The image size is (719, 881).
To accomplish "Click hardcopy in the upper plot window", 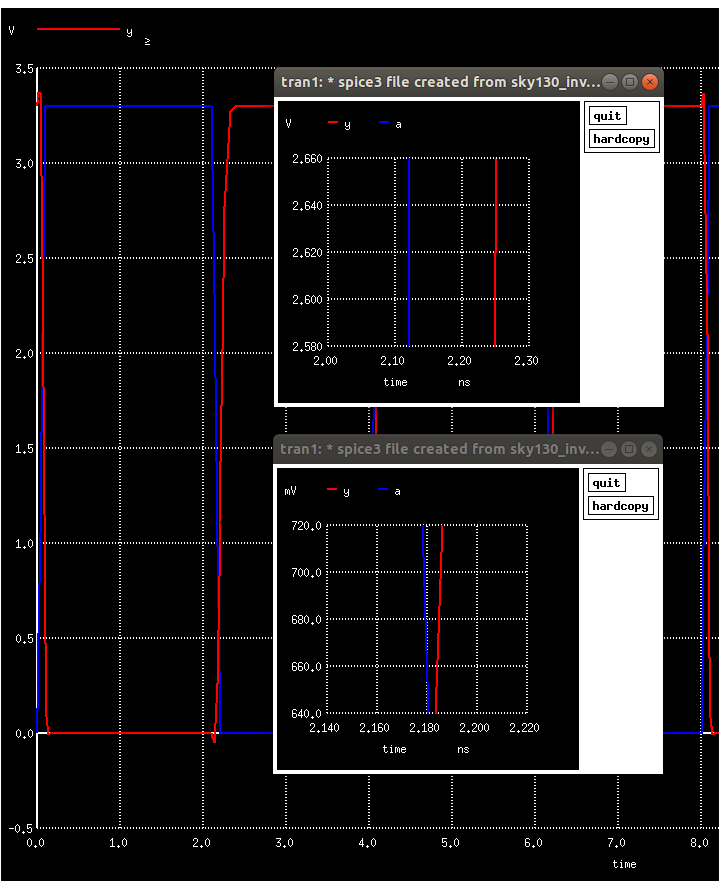I will (x=621, y=139).
